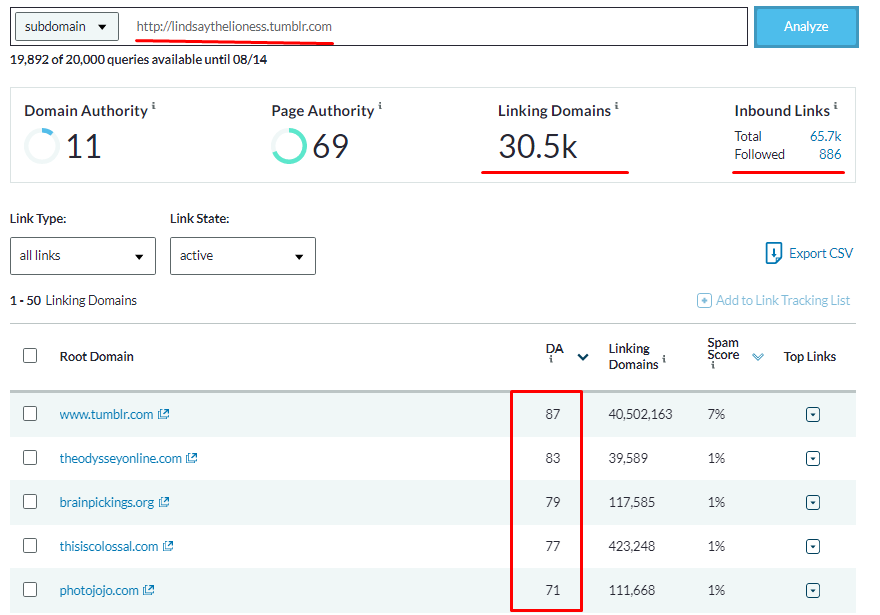
Task: Check the photojojo.com row checkbox
Action: tap(30, 590)
